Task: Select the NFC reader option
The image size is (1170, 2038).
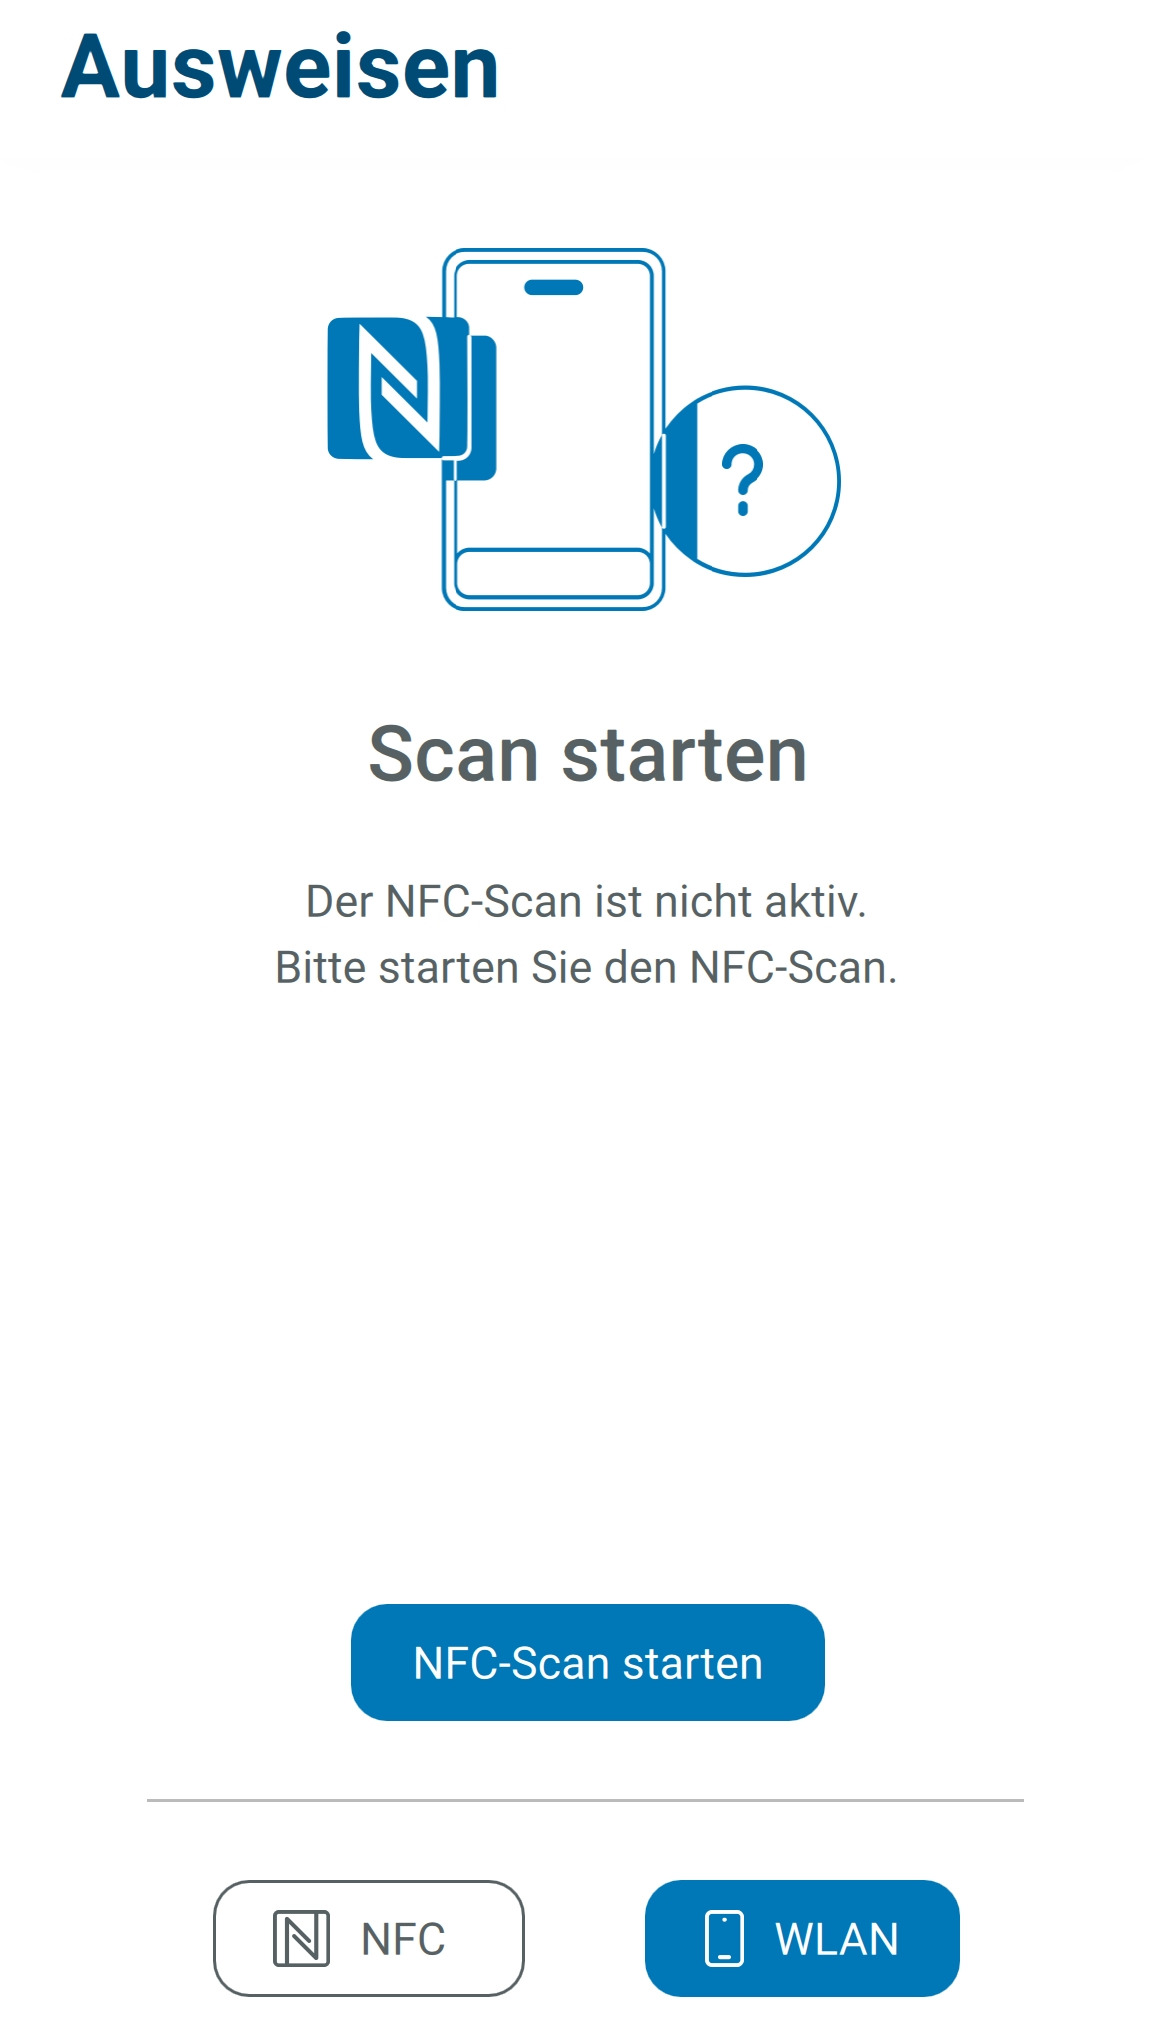Action: click(368, 1938)
